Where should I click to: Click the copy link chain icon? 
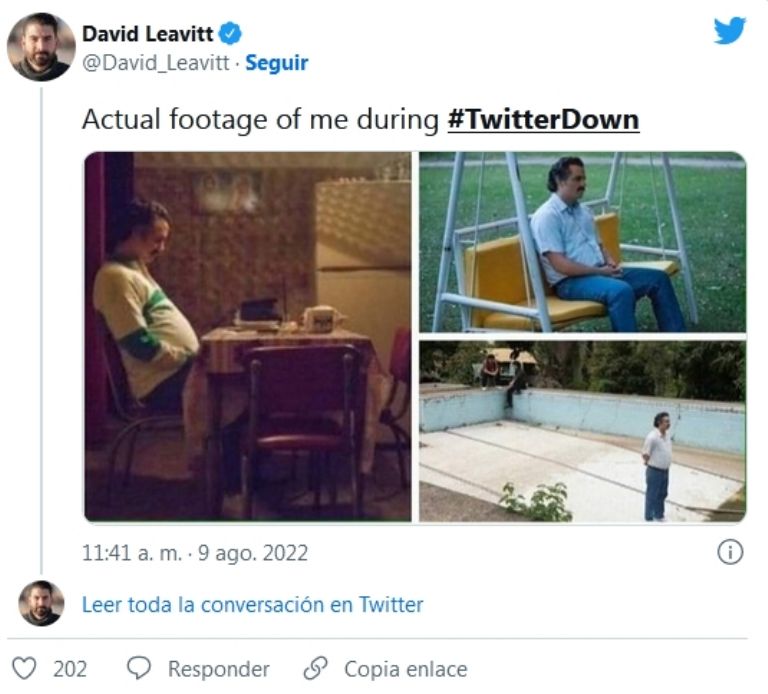[x=316, y=668]
